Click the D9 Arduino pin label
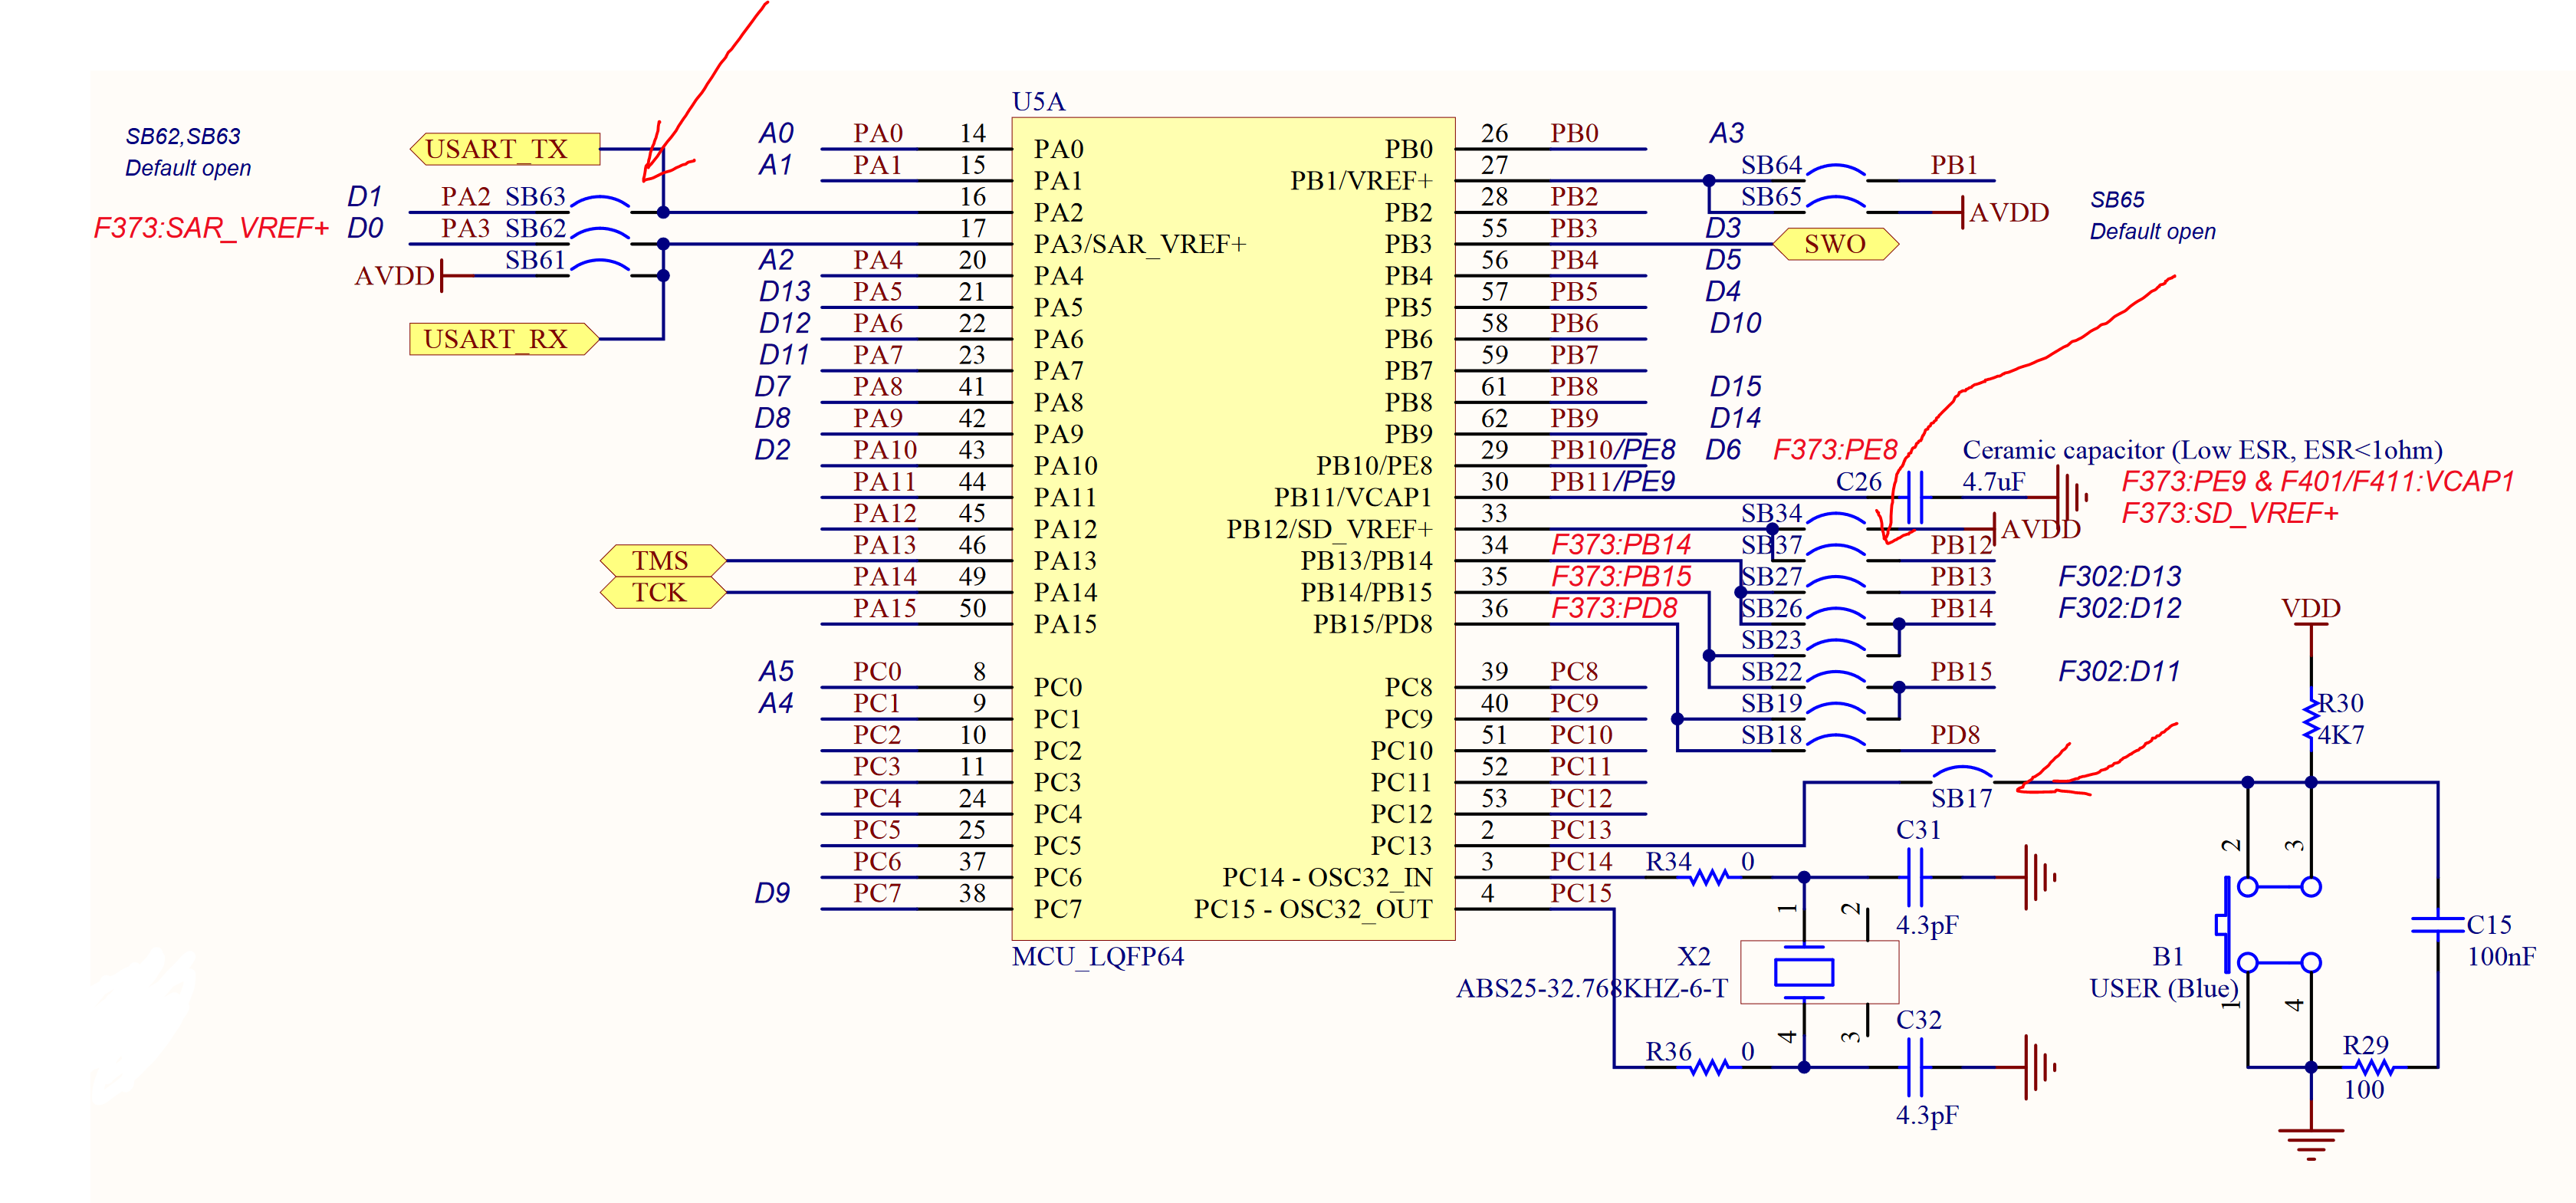The height and width of the screenshot is (1203, 2576). click(772, 893)
